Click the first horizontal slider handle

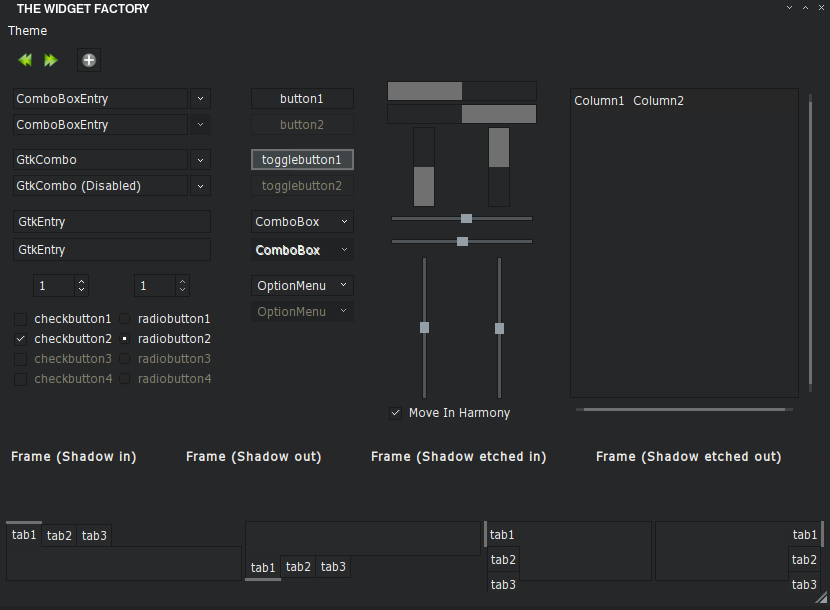466,218
